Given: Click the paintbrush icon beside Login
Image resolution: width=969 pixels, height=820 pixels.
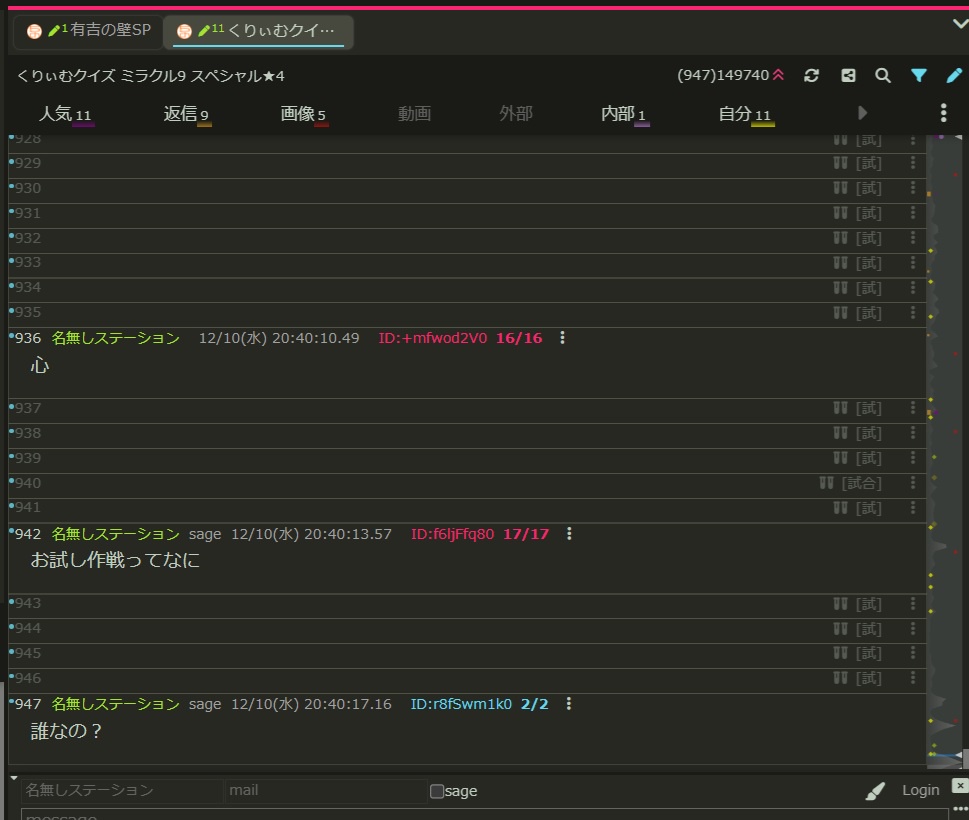Looking at the screenshot, I should pos(875,791).
